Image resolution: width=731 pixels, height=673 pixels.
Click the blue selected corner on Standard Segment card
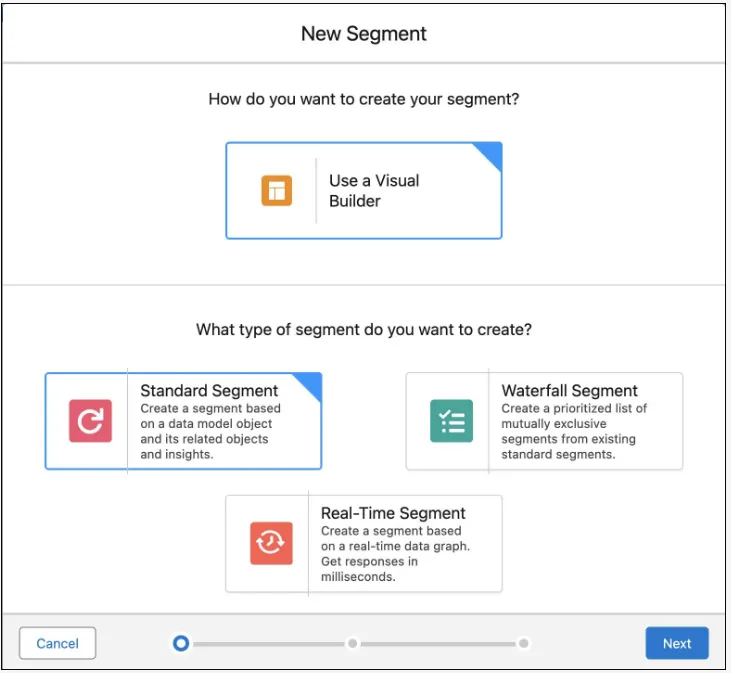point(309,385)
